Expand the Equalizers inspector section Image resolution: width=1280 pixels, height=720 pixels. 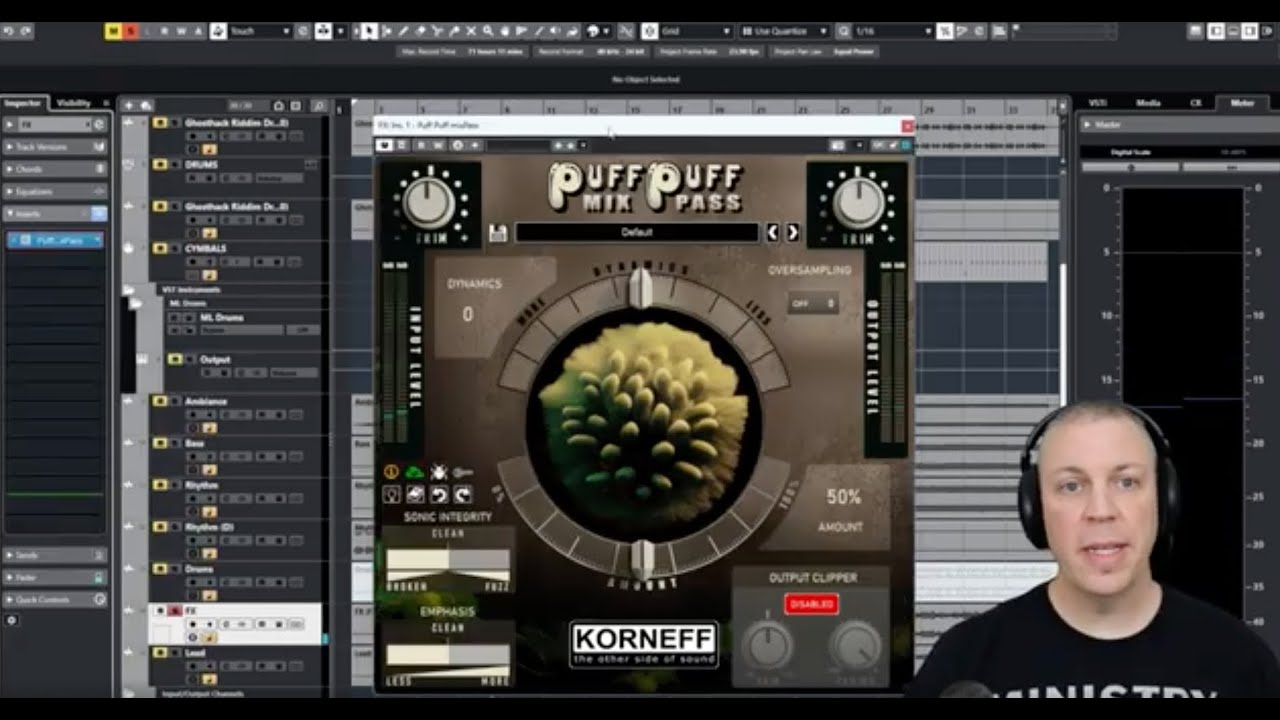click(55, 191)
